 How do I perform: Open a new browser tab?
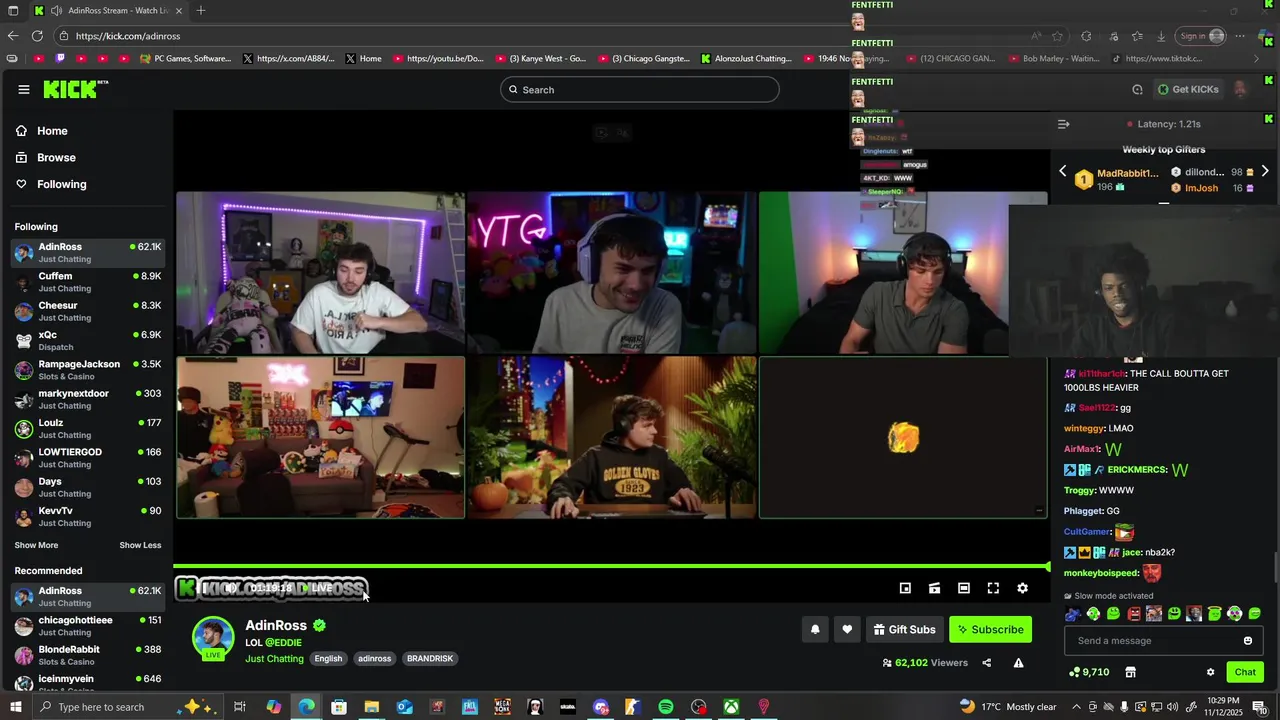(201, 11)
